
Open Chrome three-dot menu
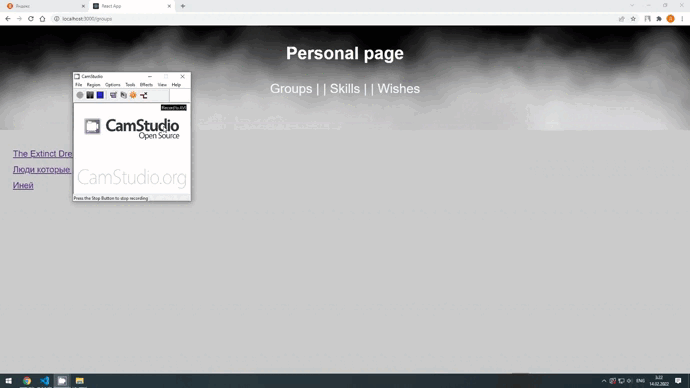682,19
